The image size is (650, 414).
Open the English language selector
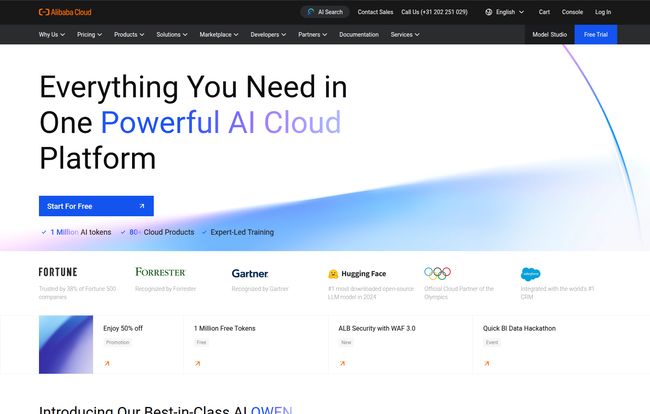coord(504,12)
